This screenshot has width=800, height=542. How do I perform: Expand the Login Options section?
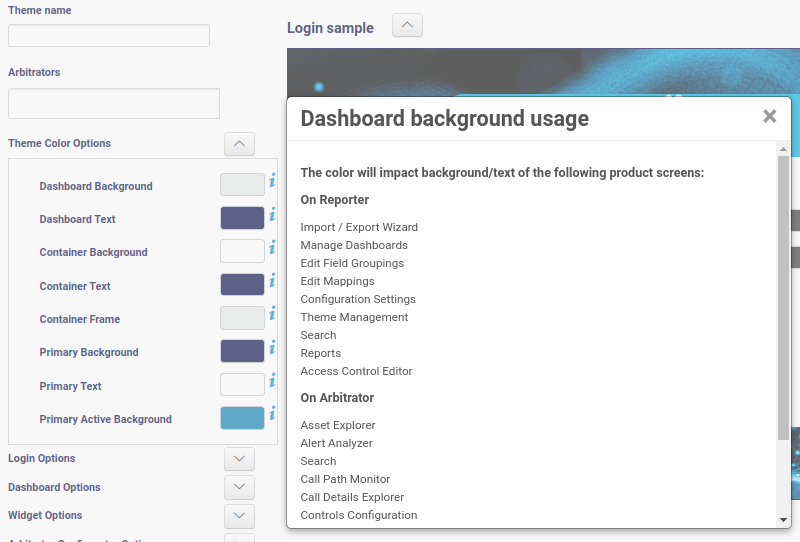pos(239,459)
